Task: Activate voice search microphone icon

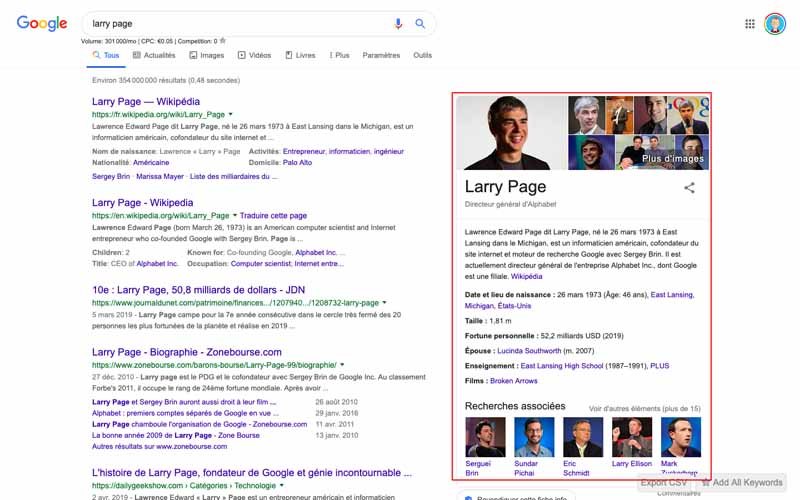Action: pos(398,23)
